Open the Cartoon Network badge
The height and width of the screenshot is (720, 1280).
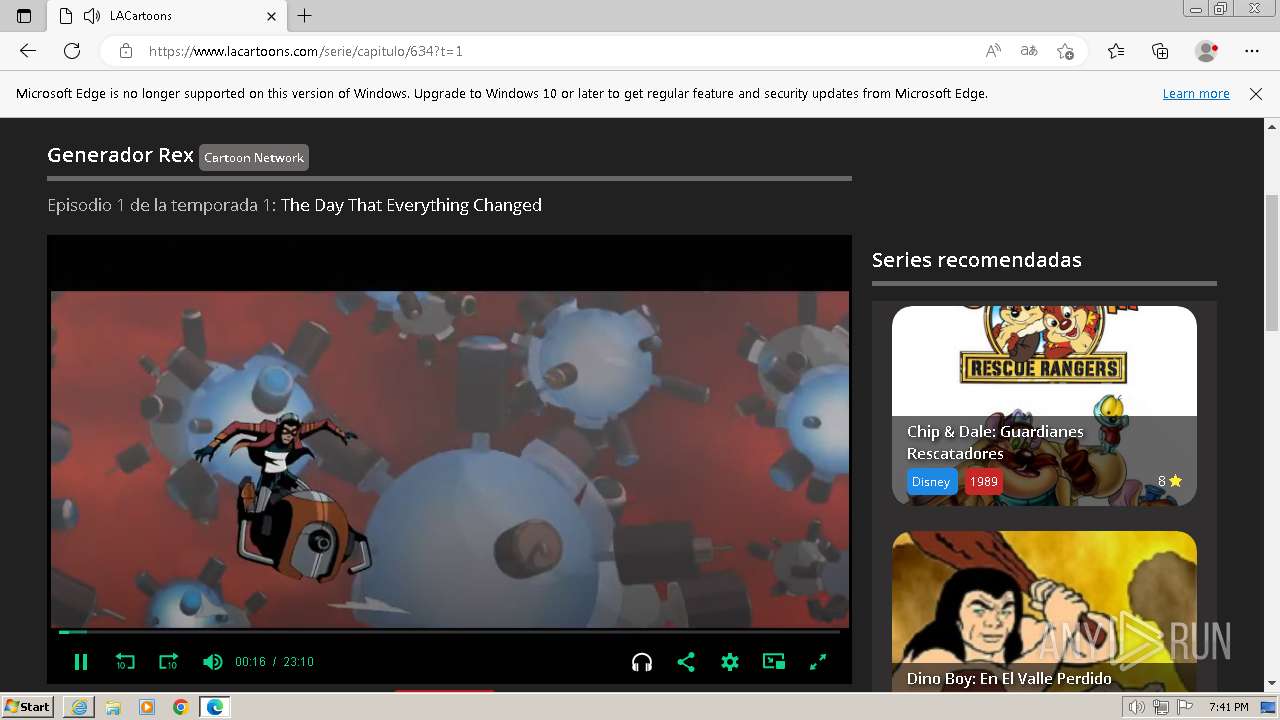pos(254,158)
